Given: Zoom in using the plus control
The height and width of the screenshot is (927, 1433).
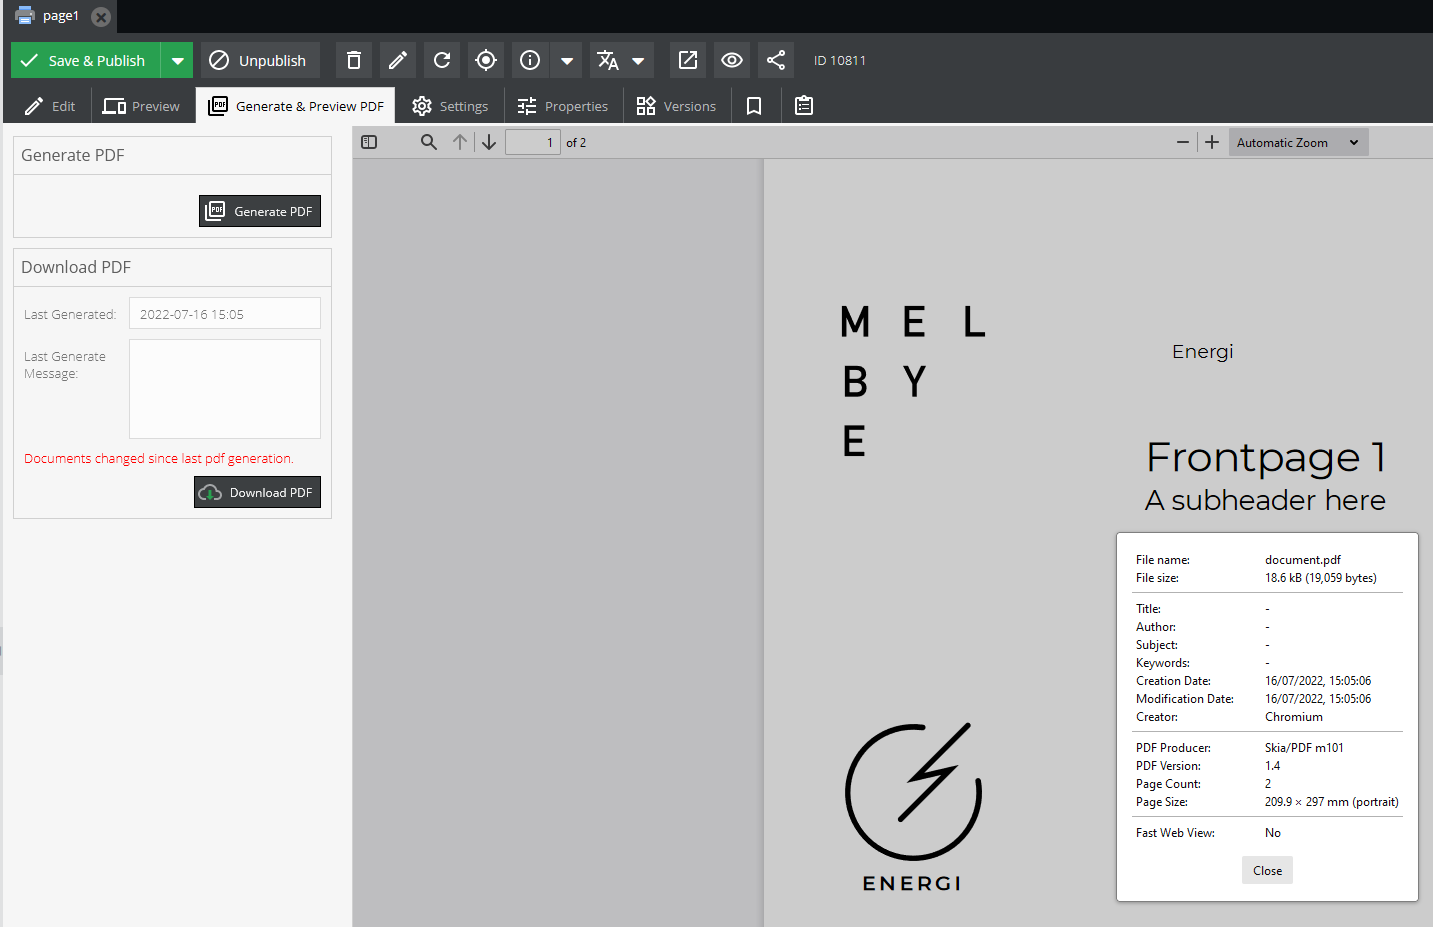Looking at the screenshot, I should 1211,141.
